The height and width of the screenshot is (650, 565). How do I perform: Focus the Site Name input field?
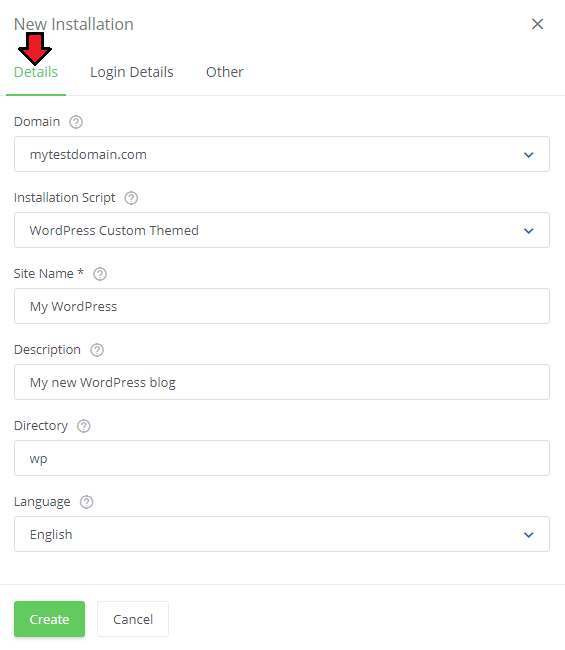(x=282, y=306)
